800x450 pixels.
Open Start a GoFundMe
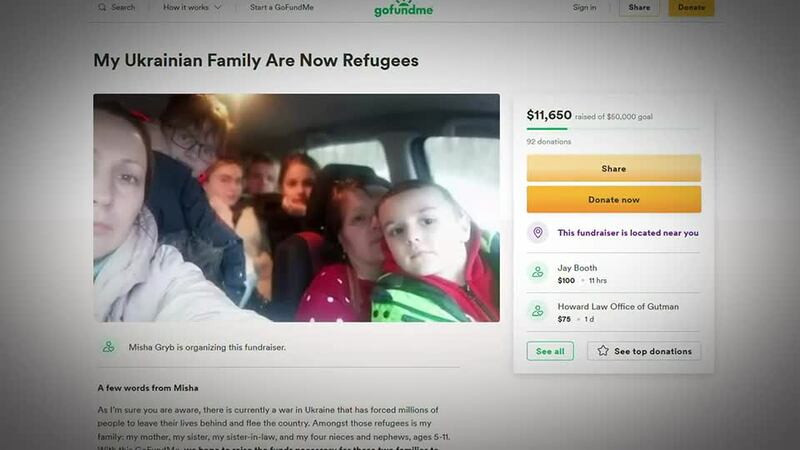coord(282,7)
